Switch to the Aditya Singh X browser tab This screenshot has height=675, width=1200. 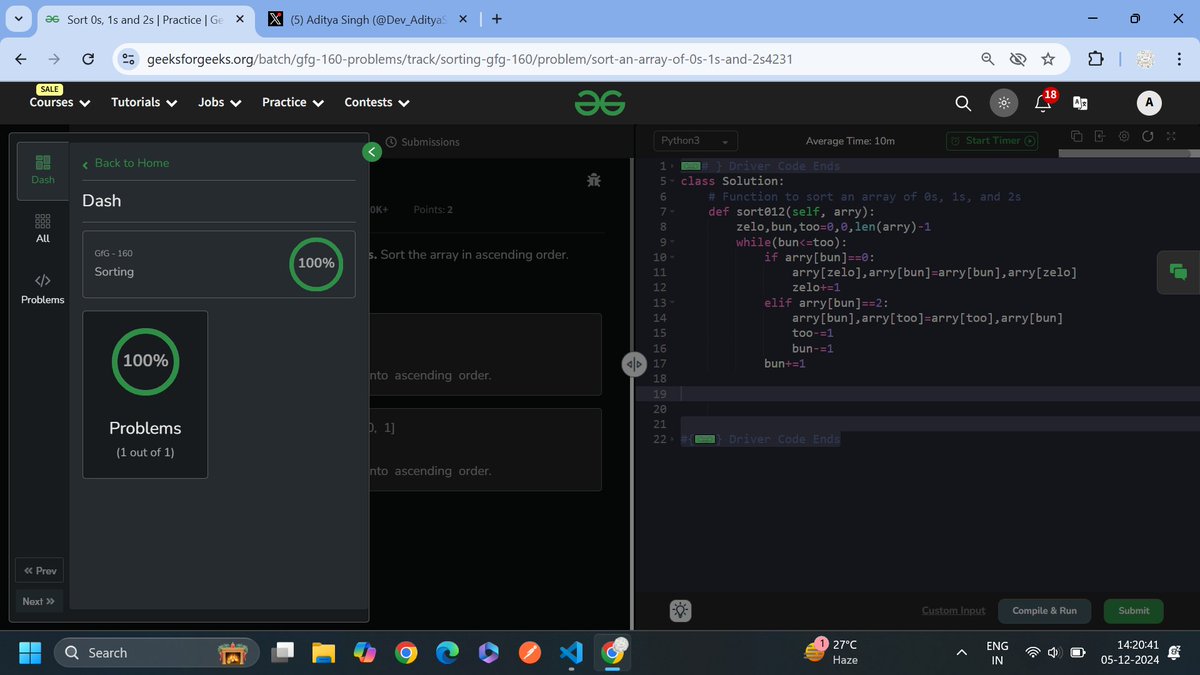click(366, 19)
